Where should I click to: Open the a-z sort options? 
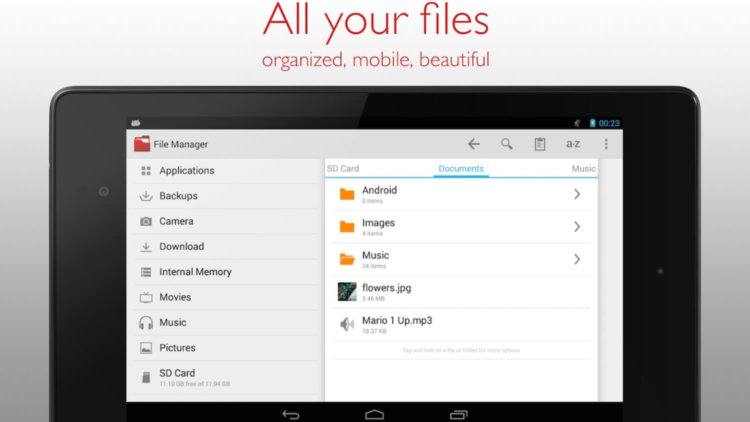(x=573, y=144)
